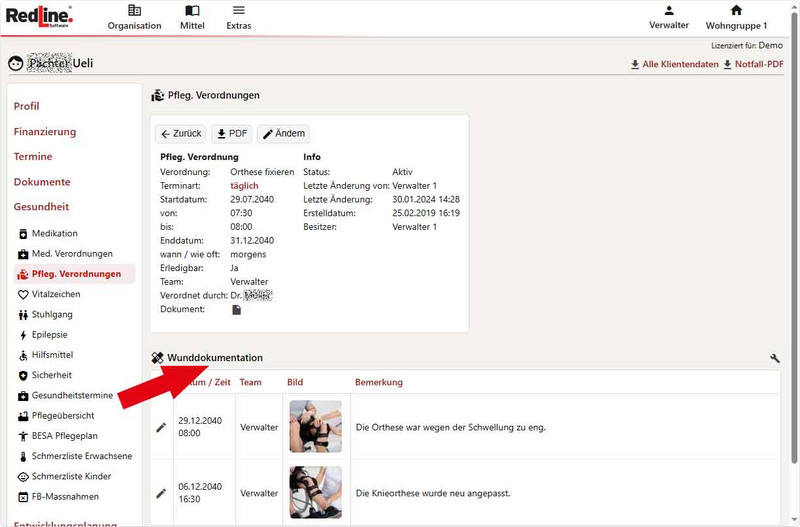Click the Ändern edit button
800x527 pixels.
pyautogui.click(x=283, y=134)
